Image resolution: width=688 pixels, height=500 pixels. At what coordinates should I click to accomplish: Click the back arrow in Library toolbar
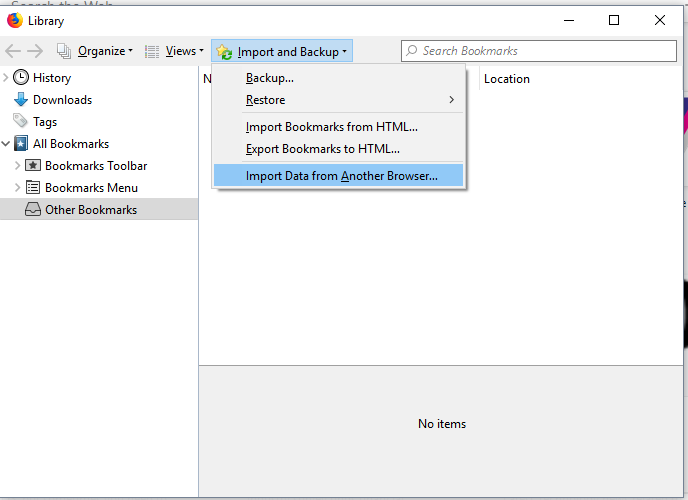(13, 51)
